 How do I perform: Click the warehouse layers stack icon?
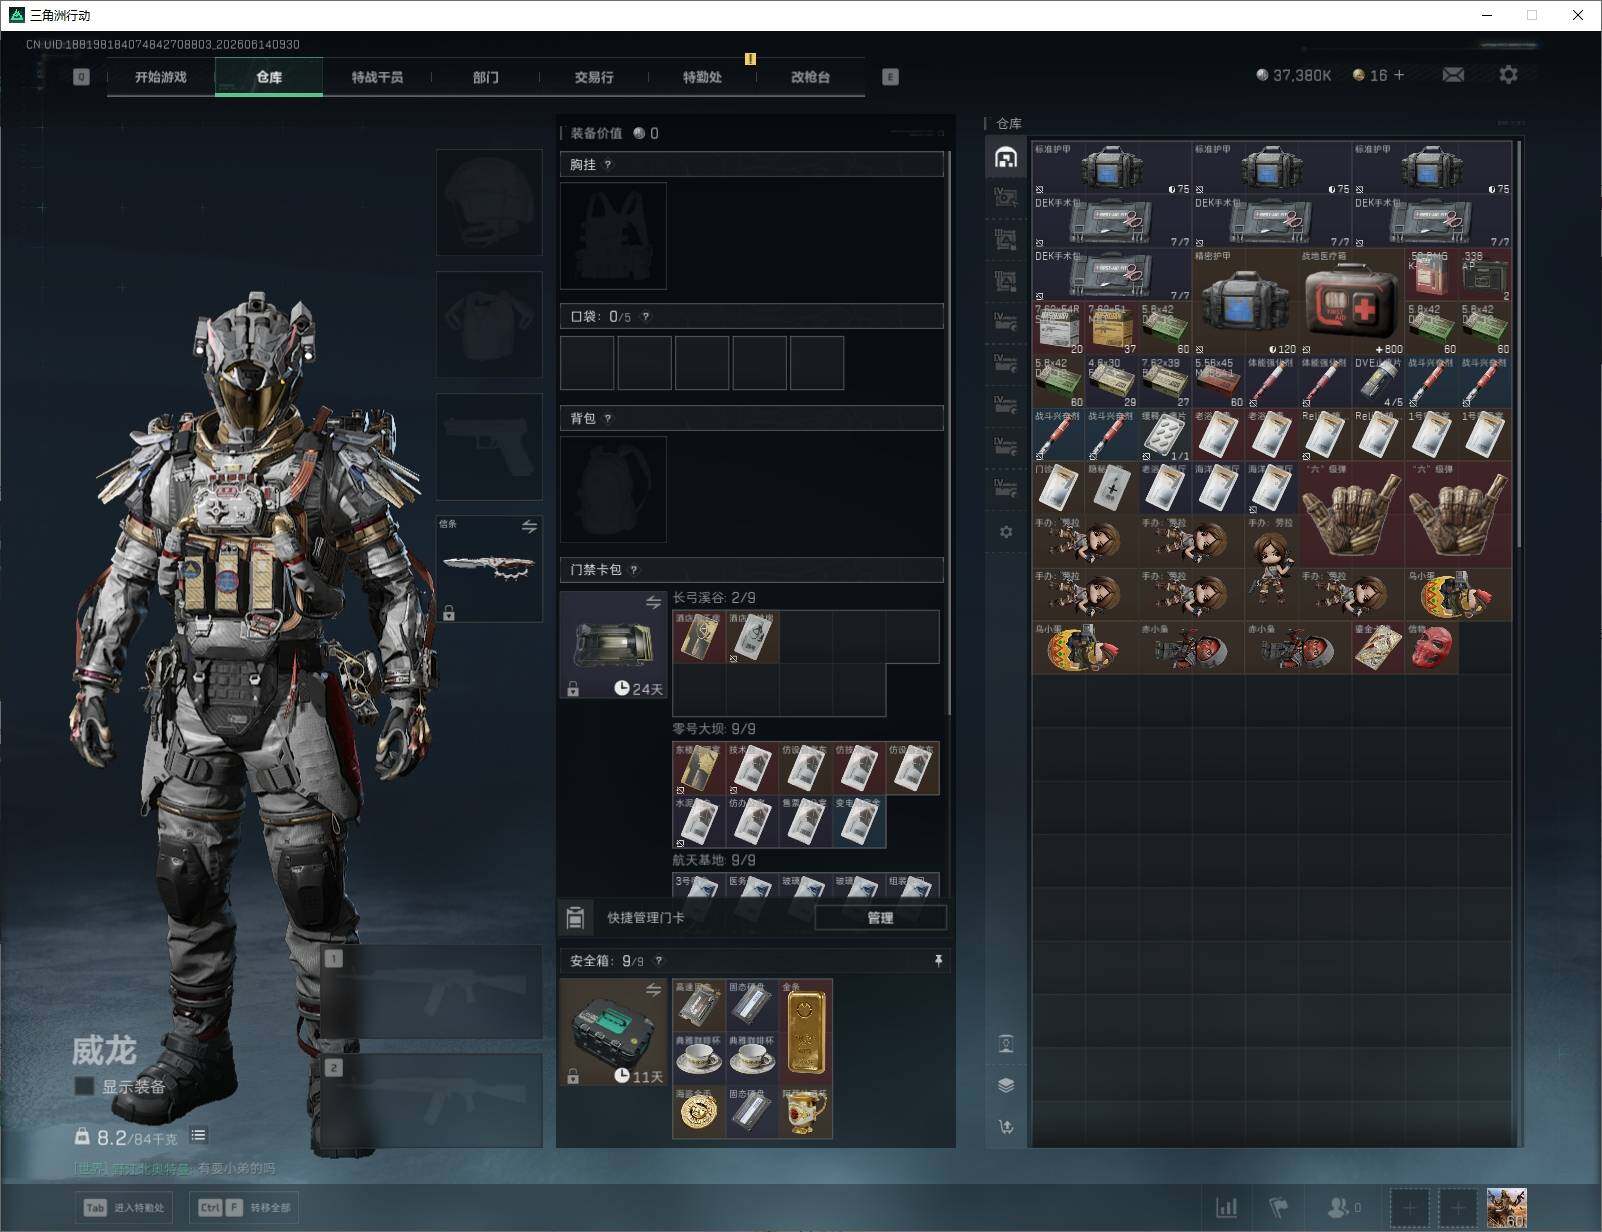pos(1006,1086)
